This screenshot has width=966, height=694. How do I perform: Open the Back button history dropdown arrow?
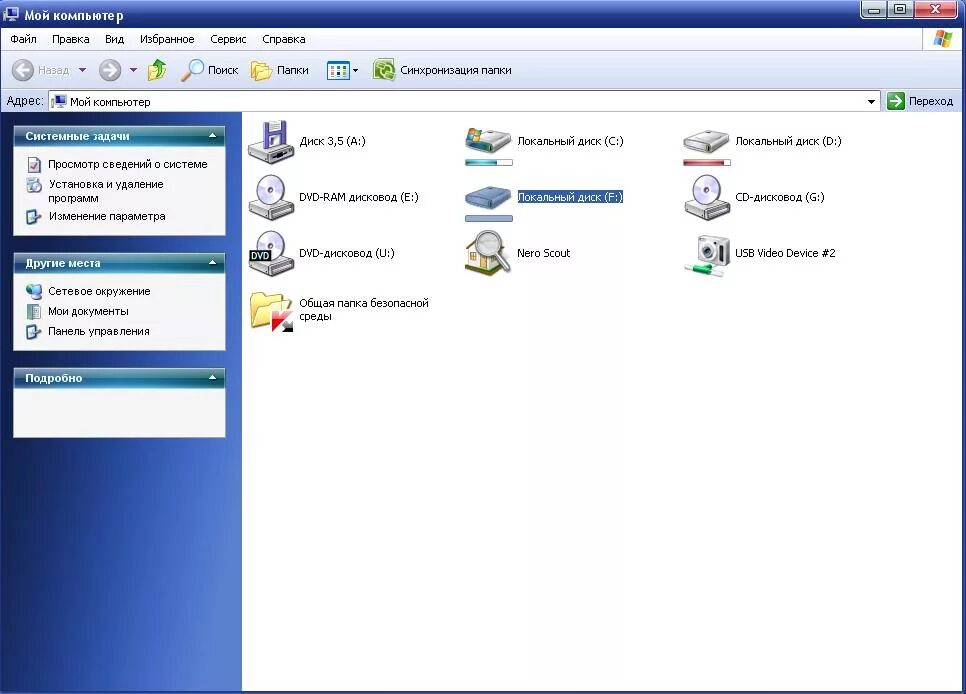pyautogui.click(x=83, y=70)
